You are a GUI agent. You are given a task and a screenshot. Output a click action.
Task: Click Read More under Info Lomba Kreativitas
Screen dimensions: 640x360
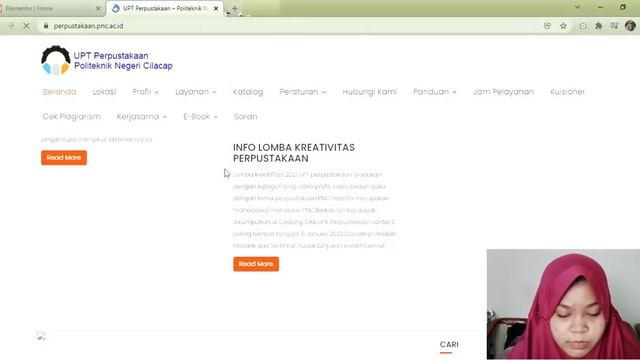pos(256,264)
